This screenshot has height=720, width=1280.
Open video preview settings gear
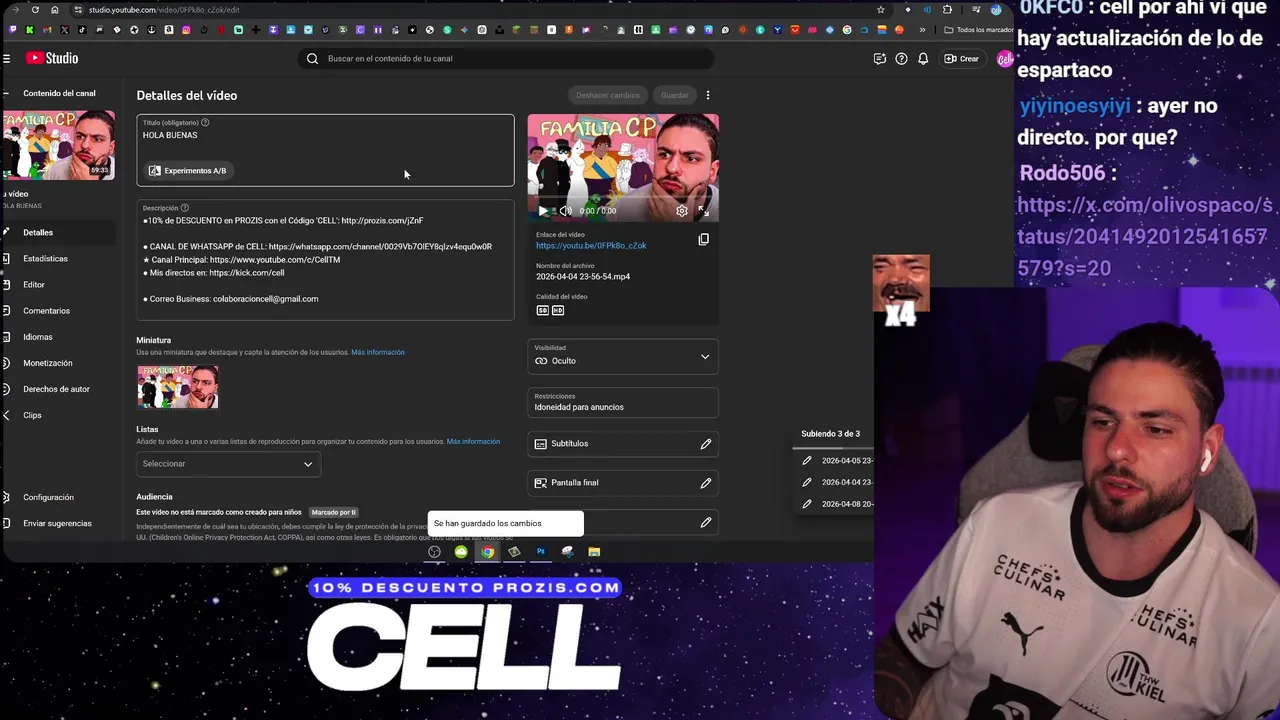click(682, 211)
